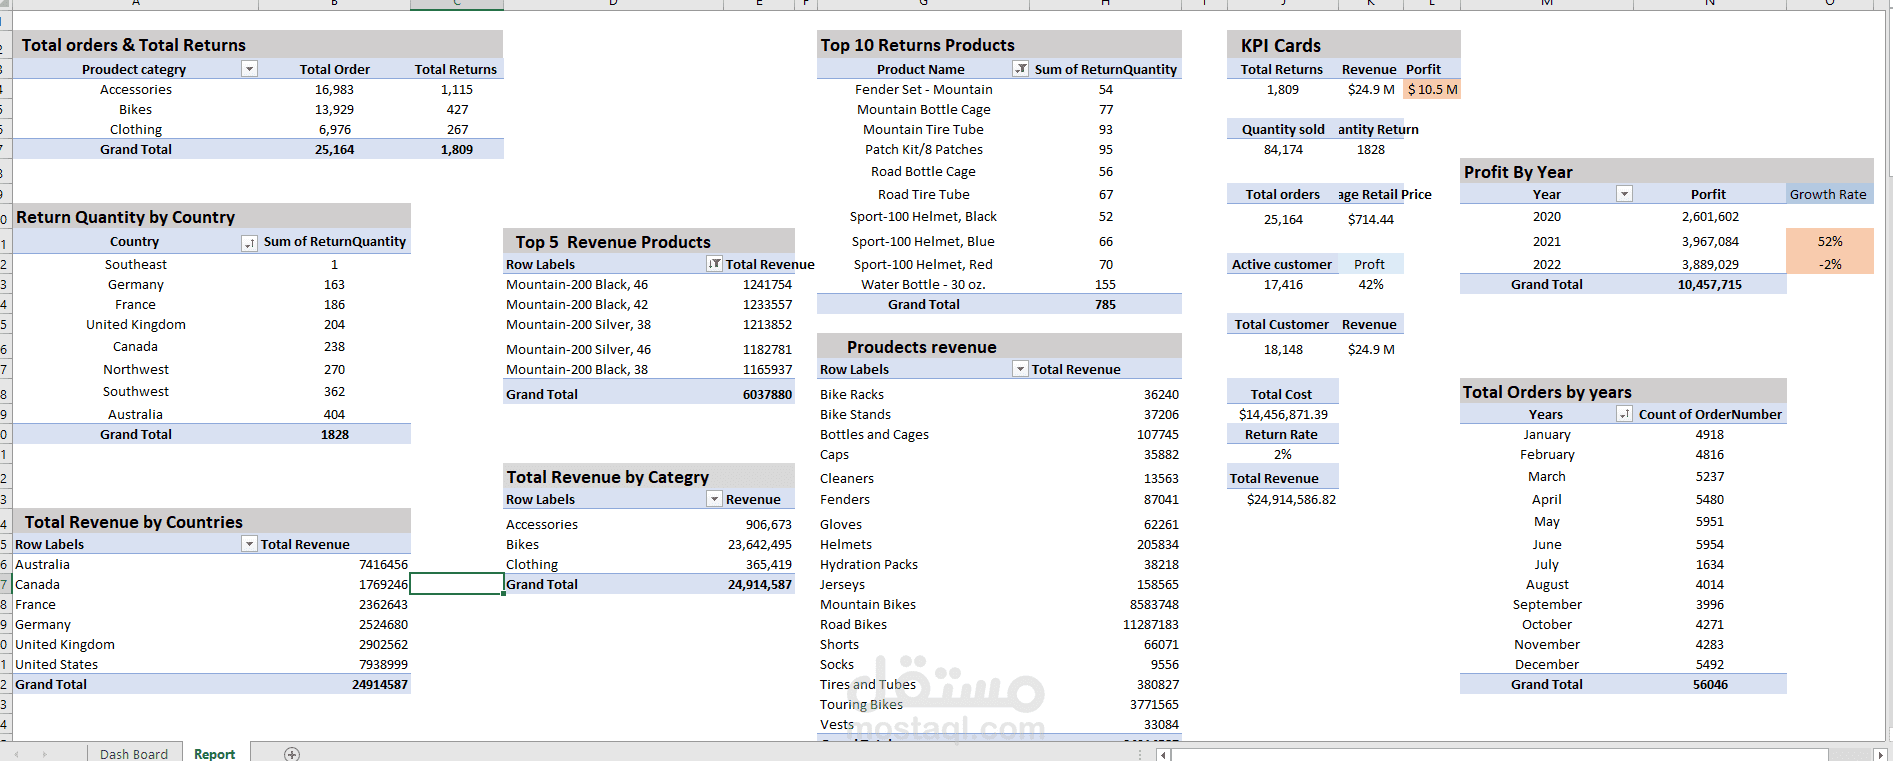1893x761 pixels.
Task: Click the Growth Rate column header cell
Action: tap(1828, 194)
